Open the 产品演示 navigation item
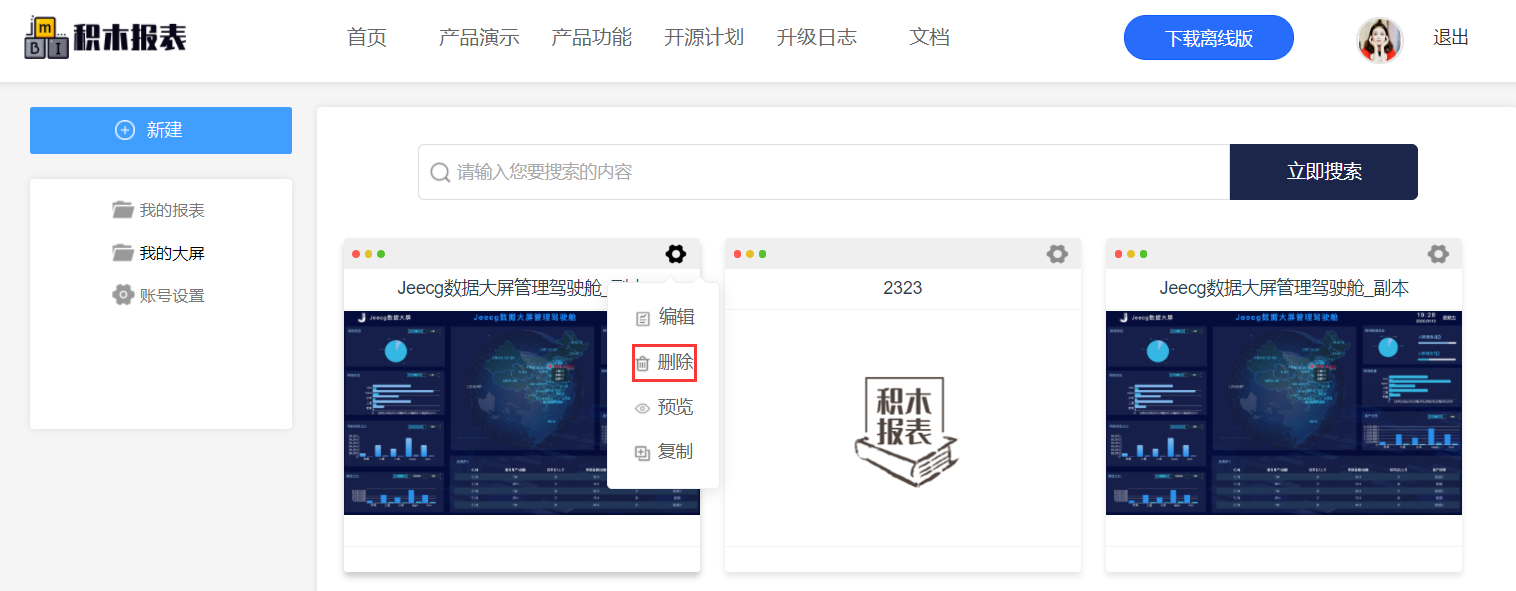This screenshot has width=1516, height=591. [x=479, y=38]
